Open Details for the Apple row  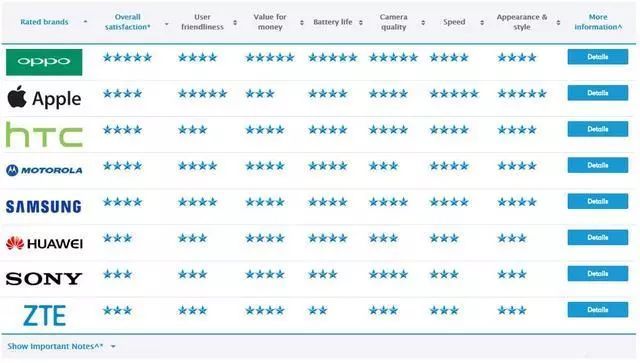598,93
